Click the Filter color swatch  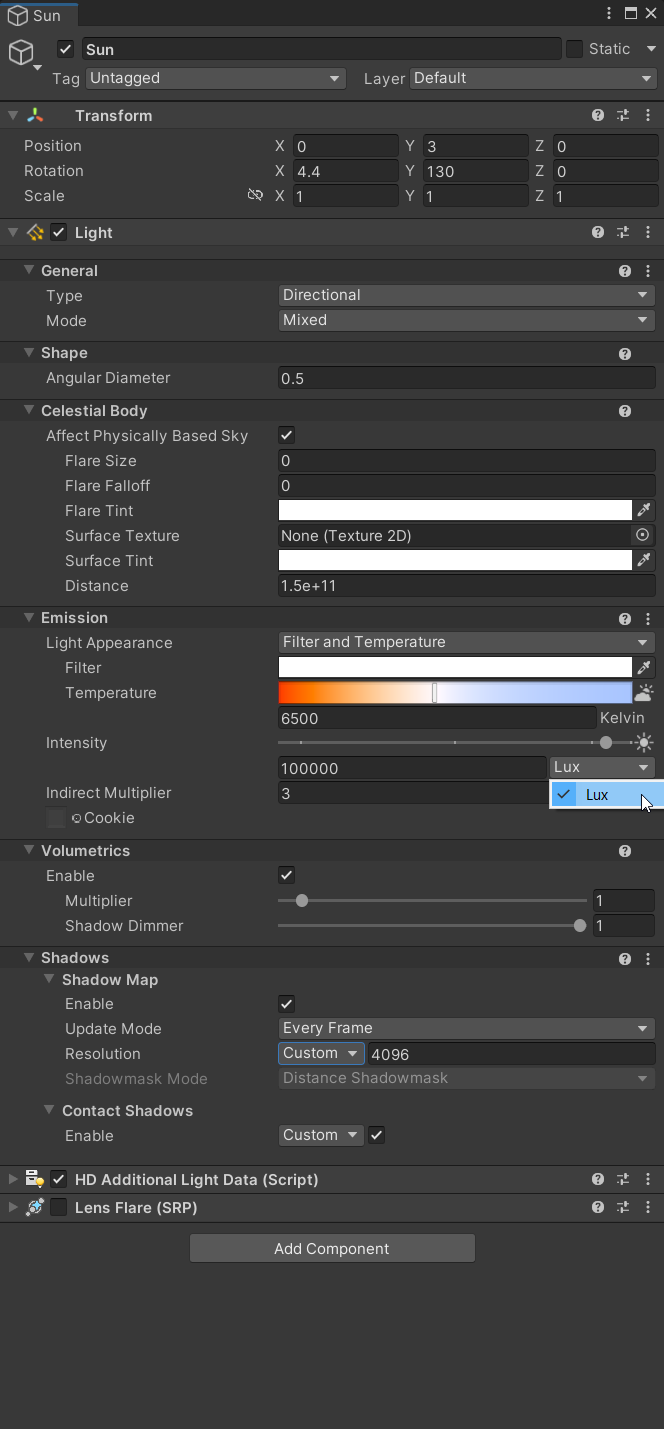pyautogui.click(x=455, y=667)
